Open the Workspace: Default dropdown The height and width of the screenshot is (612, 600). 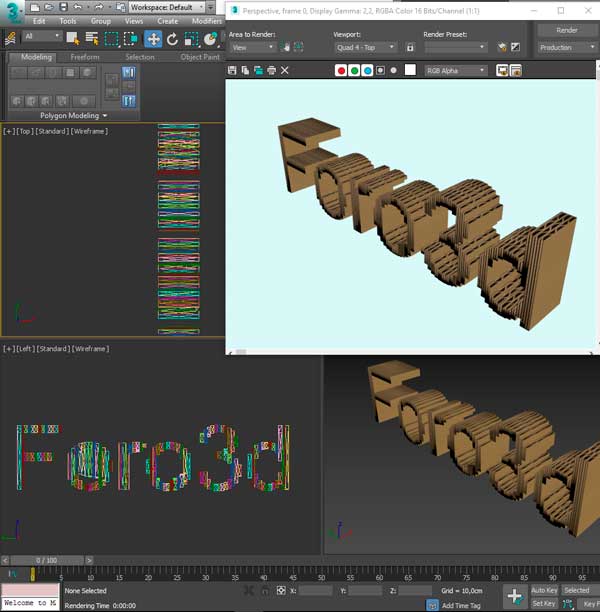click(167, 7)
